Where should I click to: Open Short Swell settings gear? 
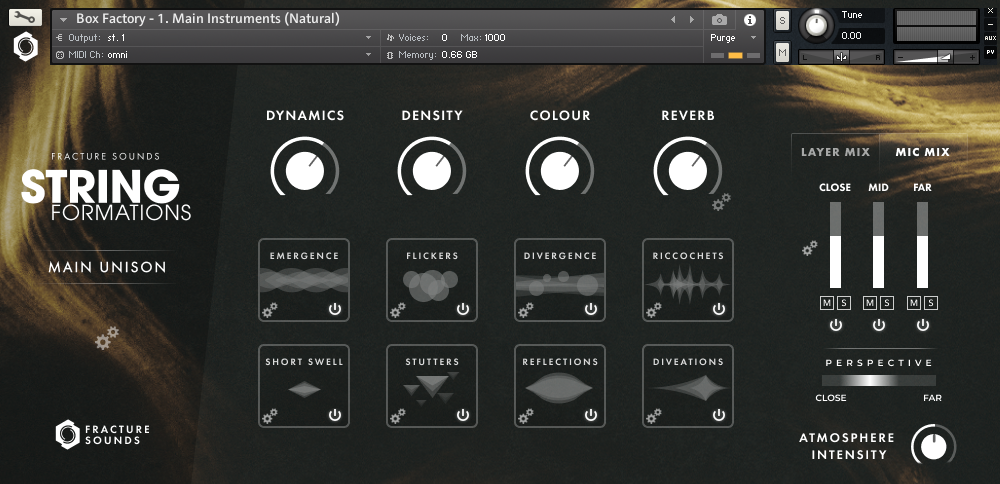(x=270, y=416)
